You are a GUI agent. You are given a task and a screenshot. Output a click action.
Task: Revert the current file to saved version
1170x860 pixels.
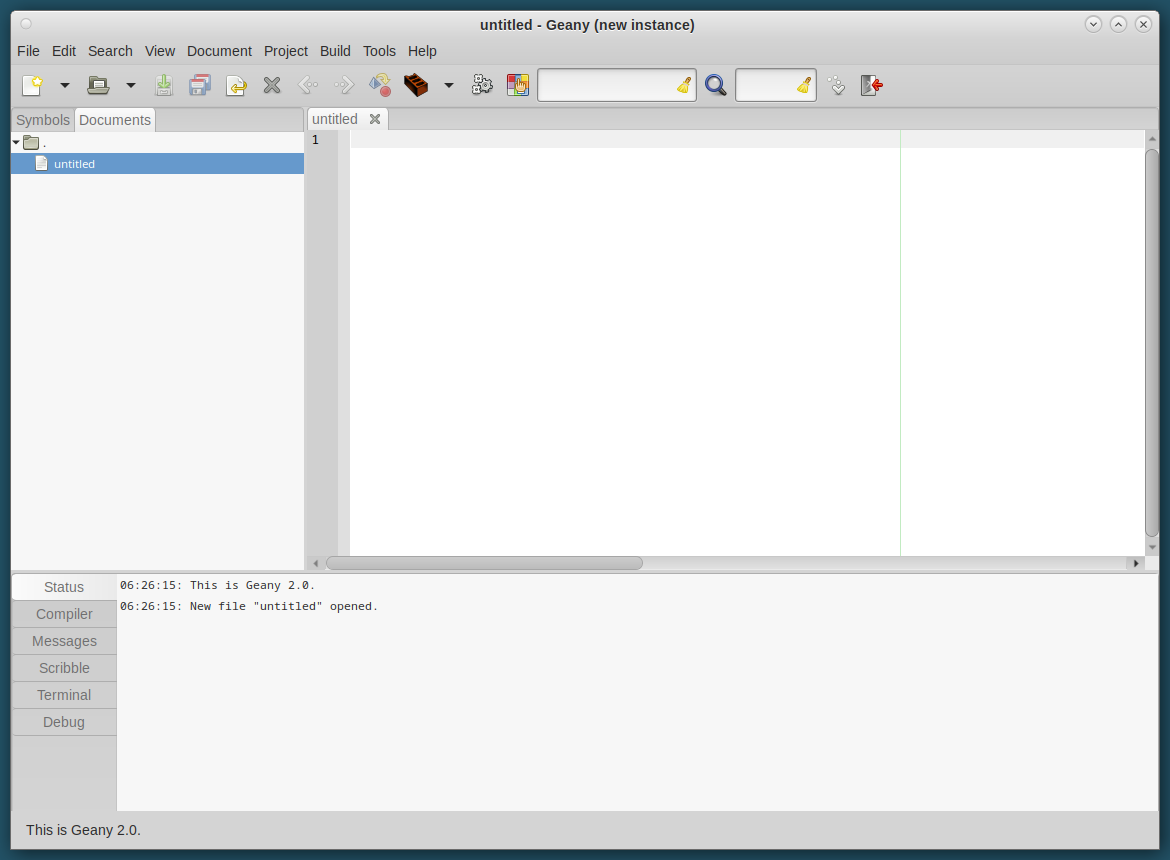[236, 85]
